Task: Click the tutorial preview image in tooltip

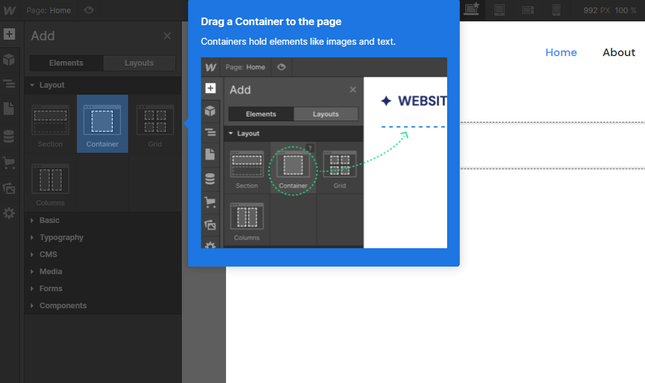Action: pyautogui.click(x=324, y=153)
